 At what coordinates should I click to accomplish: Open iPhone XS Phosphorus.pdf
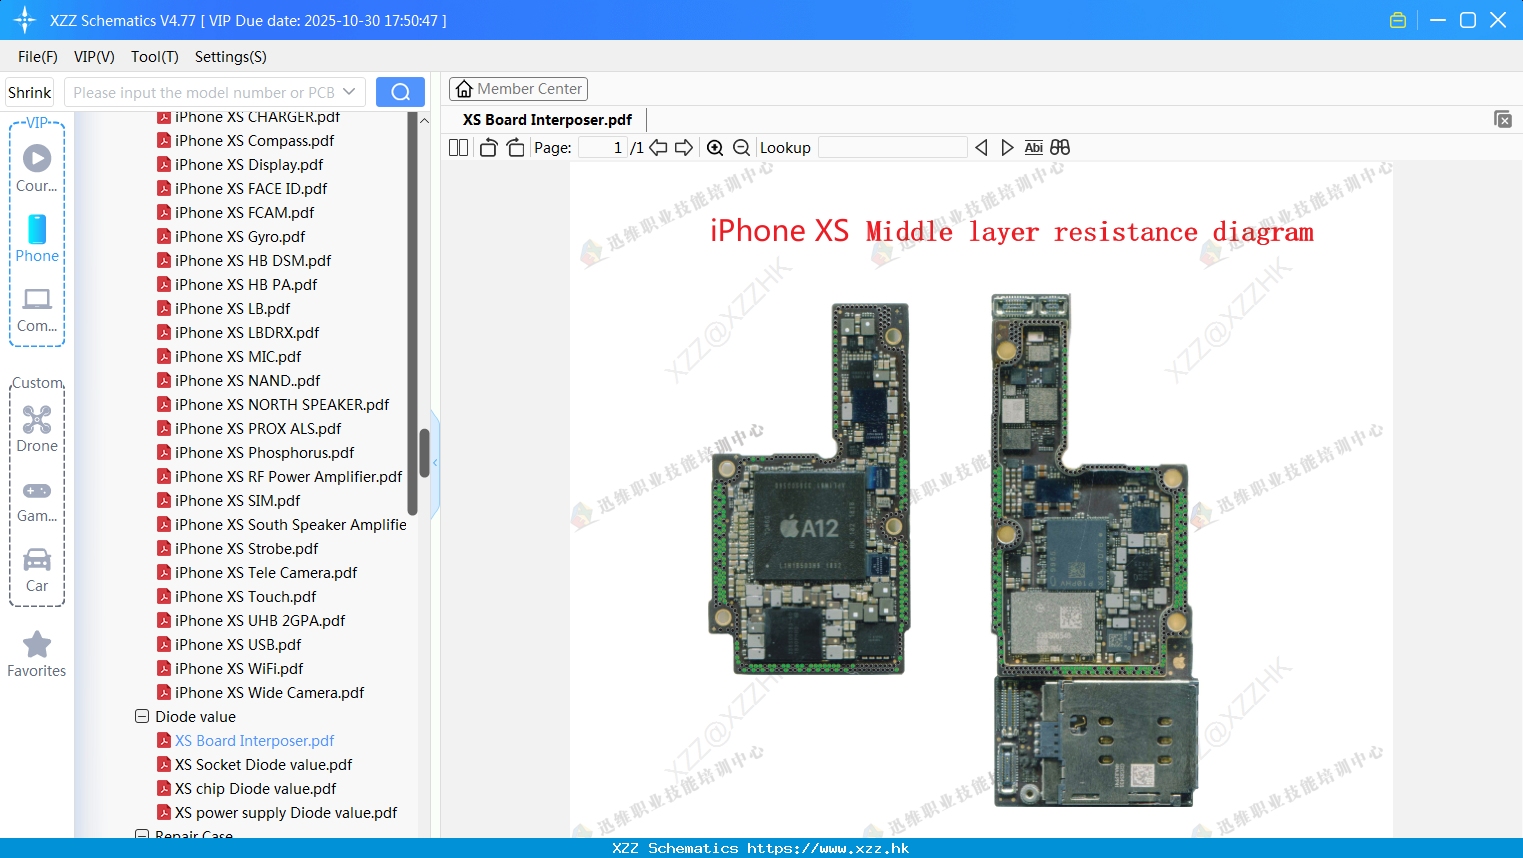point(264,453)
